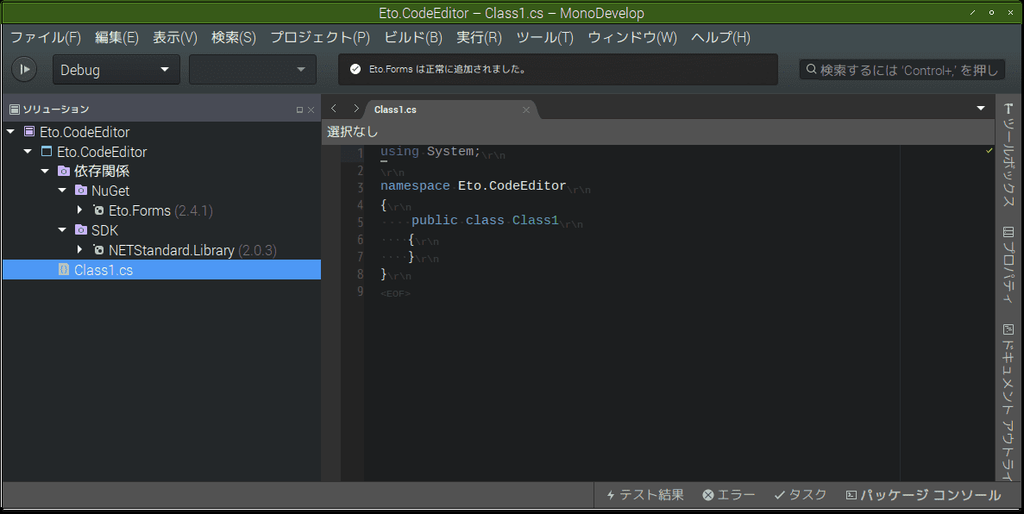The image size is (1024, 514).
Task: Click the Class1.cs file icon in tree
Action: coord(64,269)
